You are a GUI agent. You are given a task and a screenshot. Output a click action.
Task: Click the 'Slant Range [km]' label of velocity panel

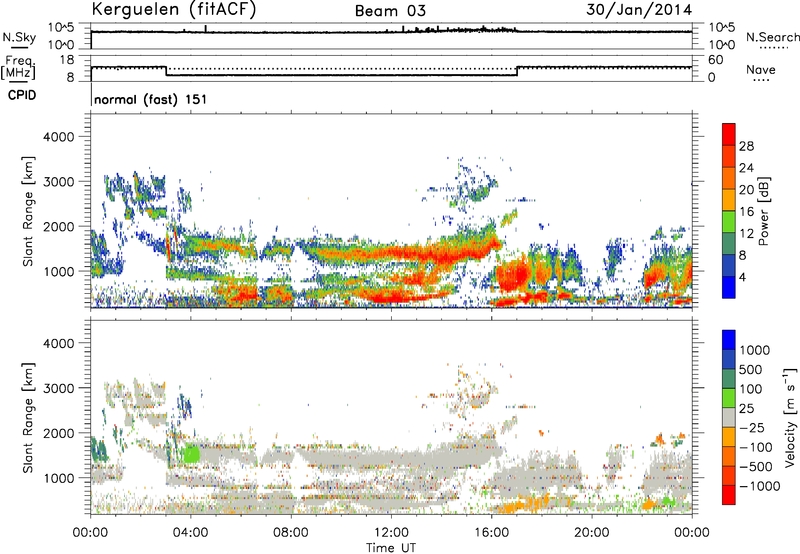point(28,418)
